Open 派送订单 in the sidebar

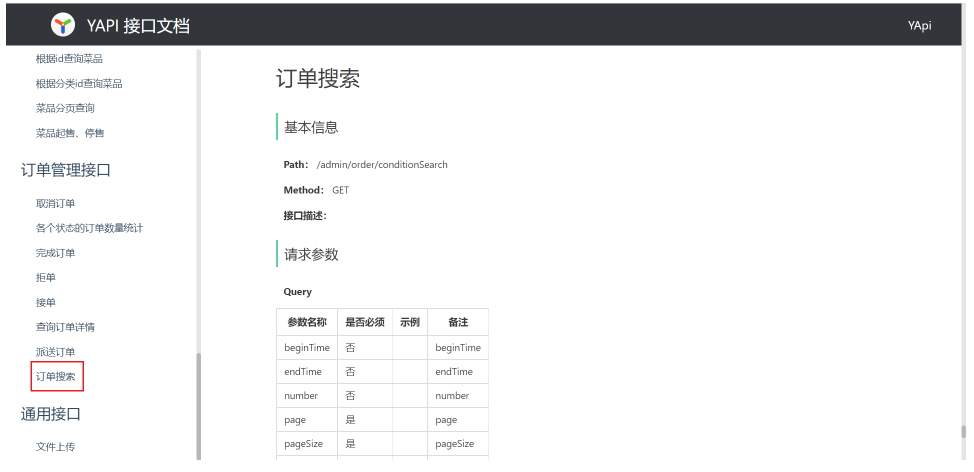tap(55, 352)
